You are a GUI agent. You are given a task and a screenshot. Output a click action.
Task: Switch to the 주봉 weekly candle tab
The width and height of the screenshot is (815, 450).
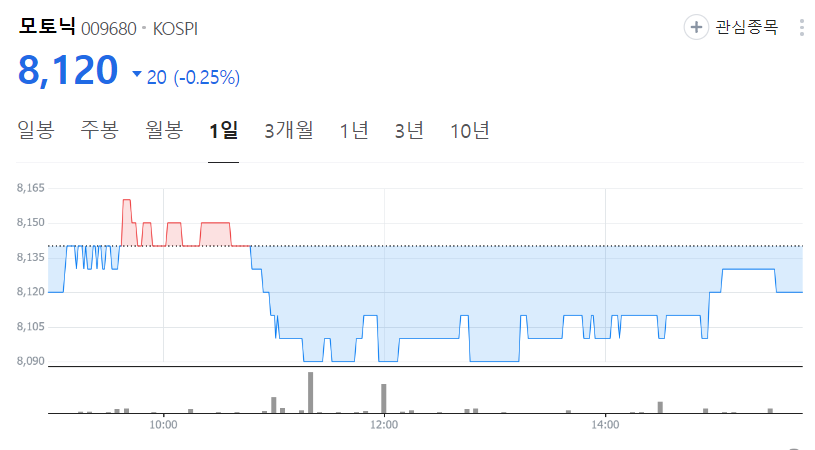100,130
